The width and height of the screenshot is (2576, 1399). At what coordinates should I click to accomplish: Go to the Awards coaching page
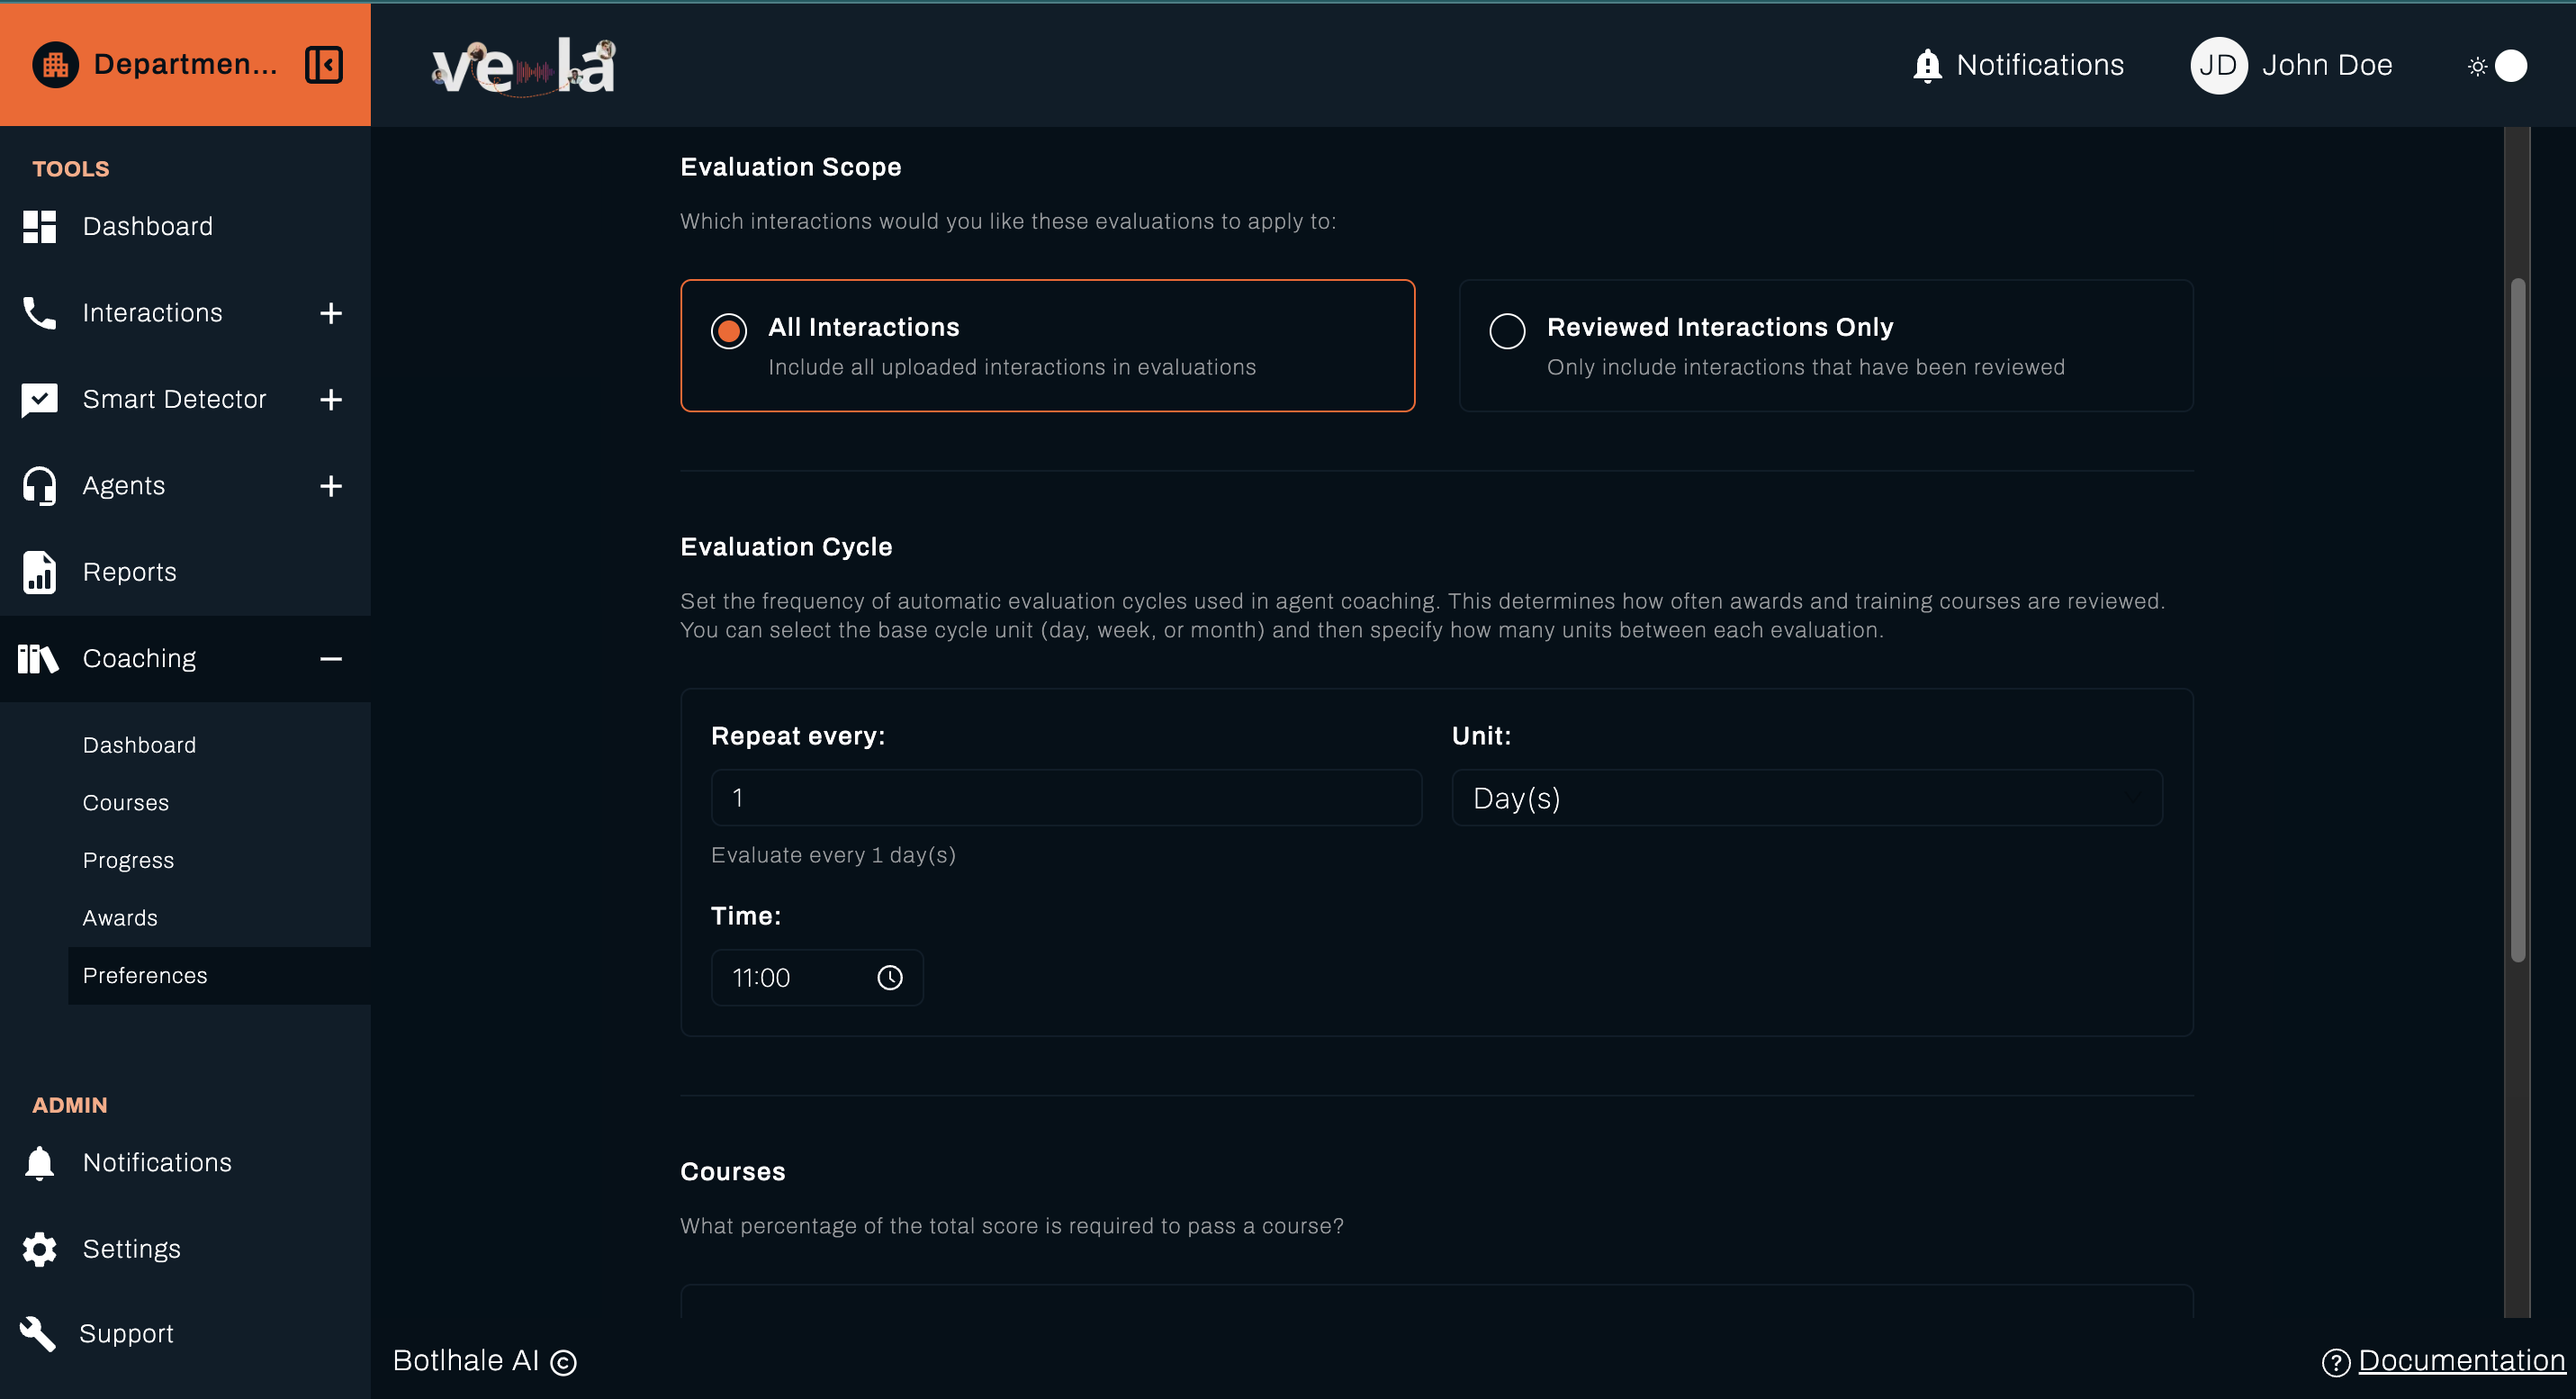click(x=120, y=917)
